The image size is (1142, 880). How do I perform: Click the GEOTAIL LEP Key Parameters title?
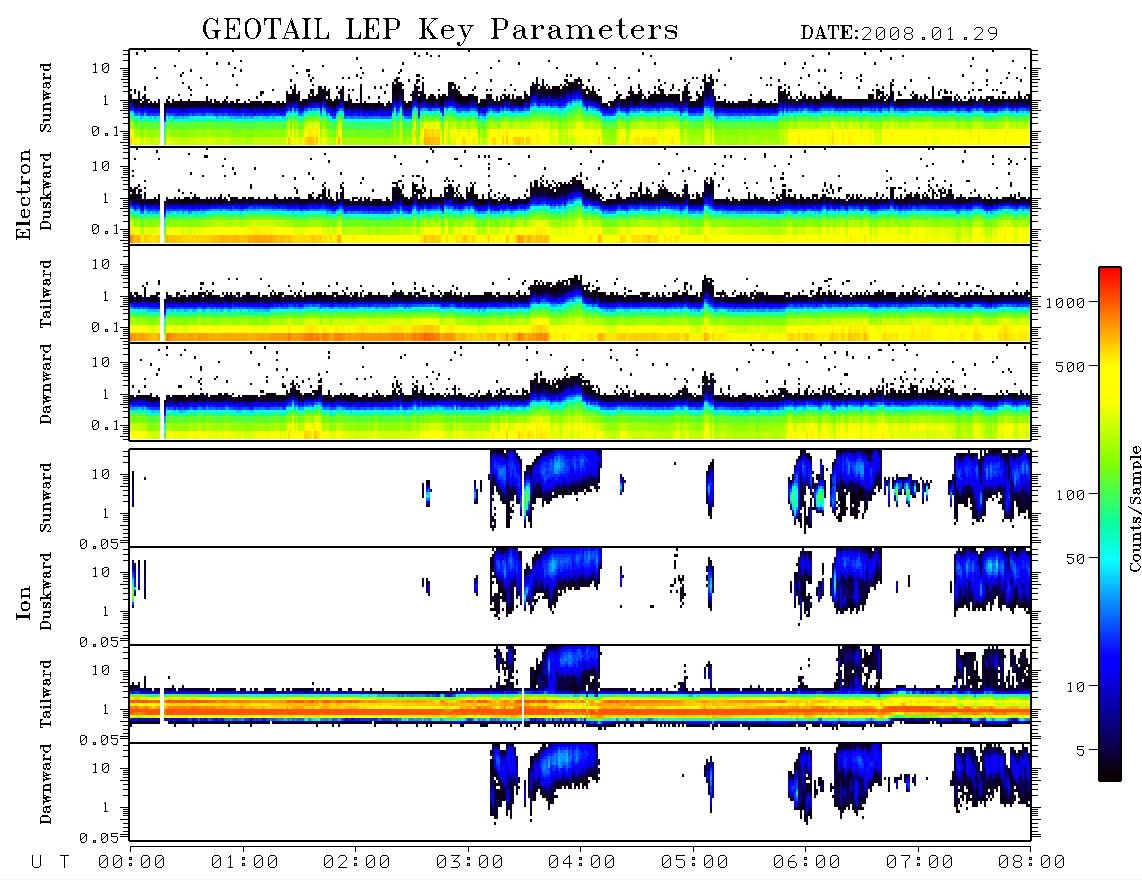tap(440, 30)
